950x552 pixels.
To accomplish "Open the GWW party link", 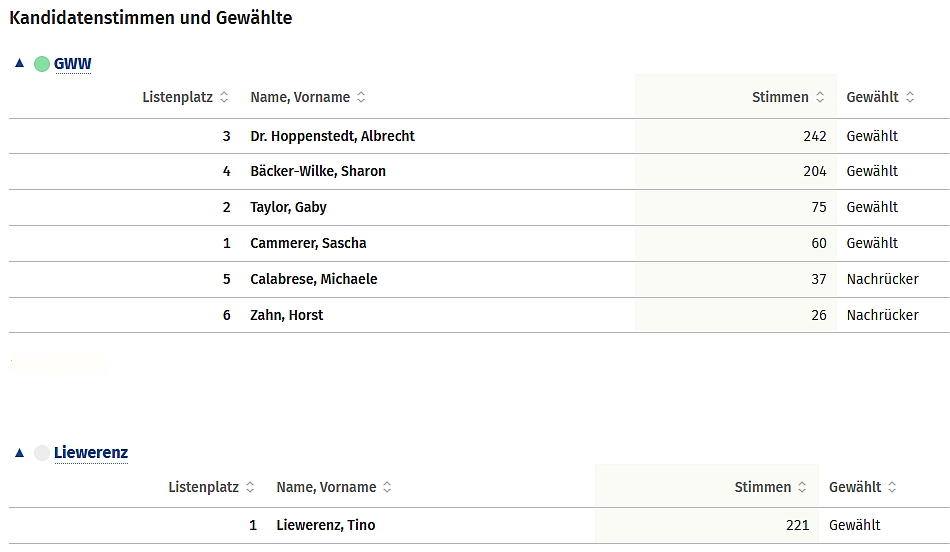I will (x=72, y=64).
